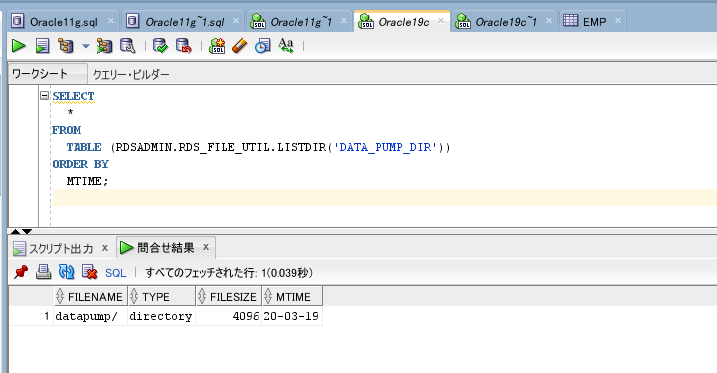Close the Oracle11g.sql tab
Viewport: 717px width, 373px height.
pos(111,21)
